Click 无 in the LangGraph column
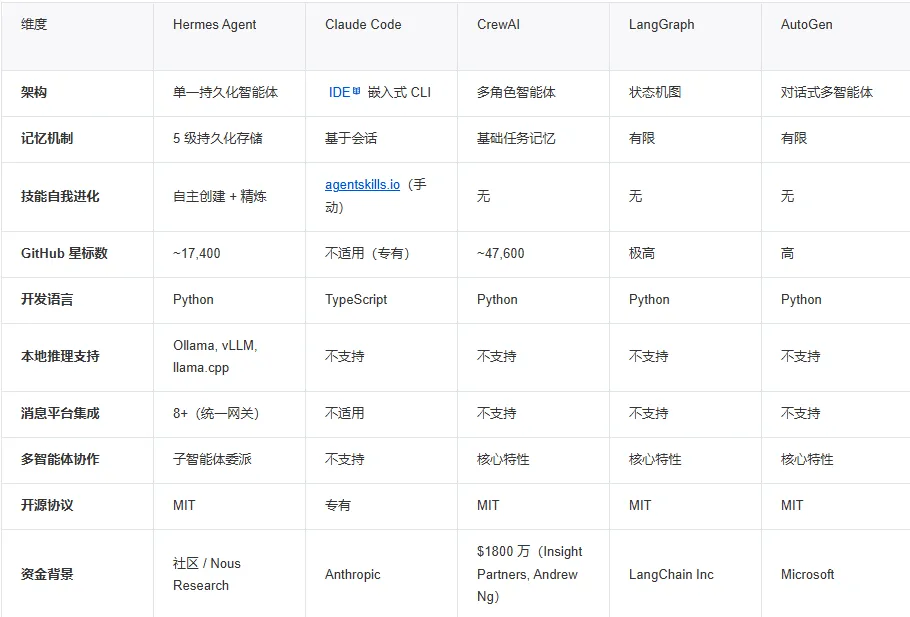 click(635, 196)
